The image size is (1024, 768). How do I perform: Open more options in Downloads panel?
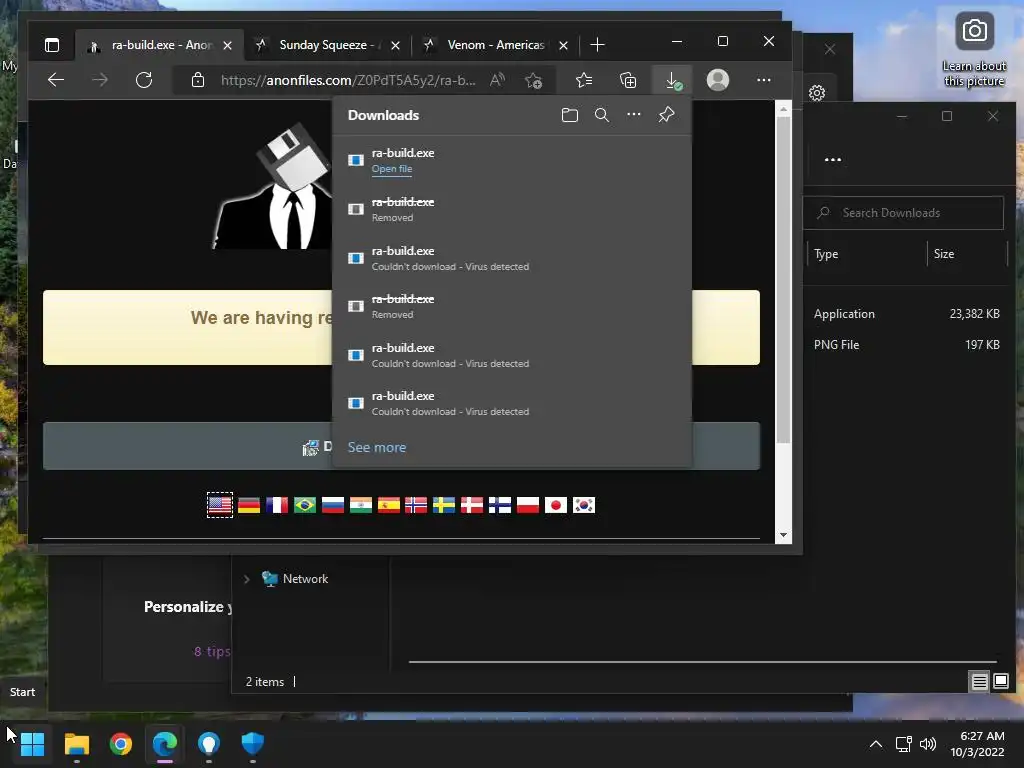pyautogui.click(x=633, y=115)
